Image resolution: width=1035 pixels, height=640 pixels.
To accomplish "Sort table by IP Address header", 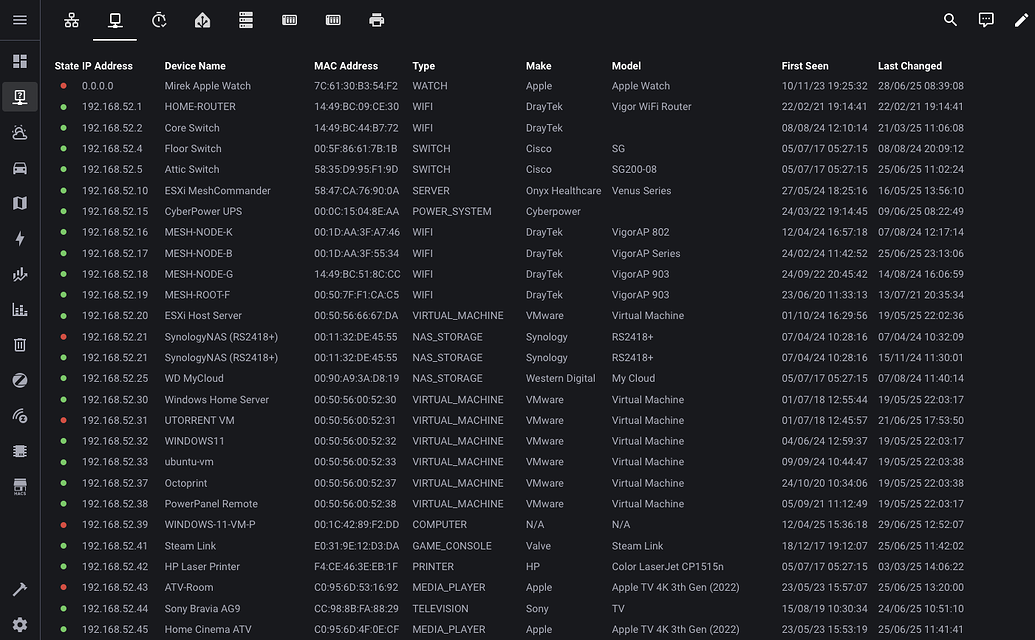I will point(107,66).
